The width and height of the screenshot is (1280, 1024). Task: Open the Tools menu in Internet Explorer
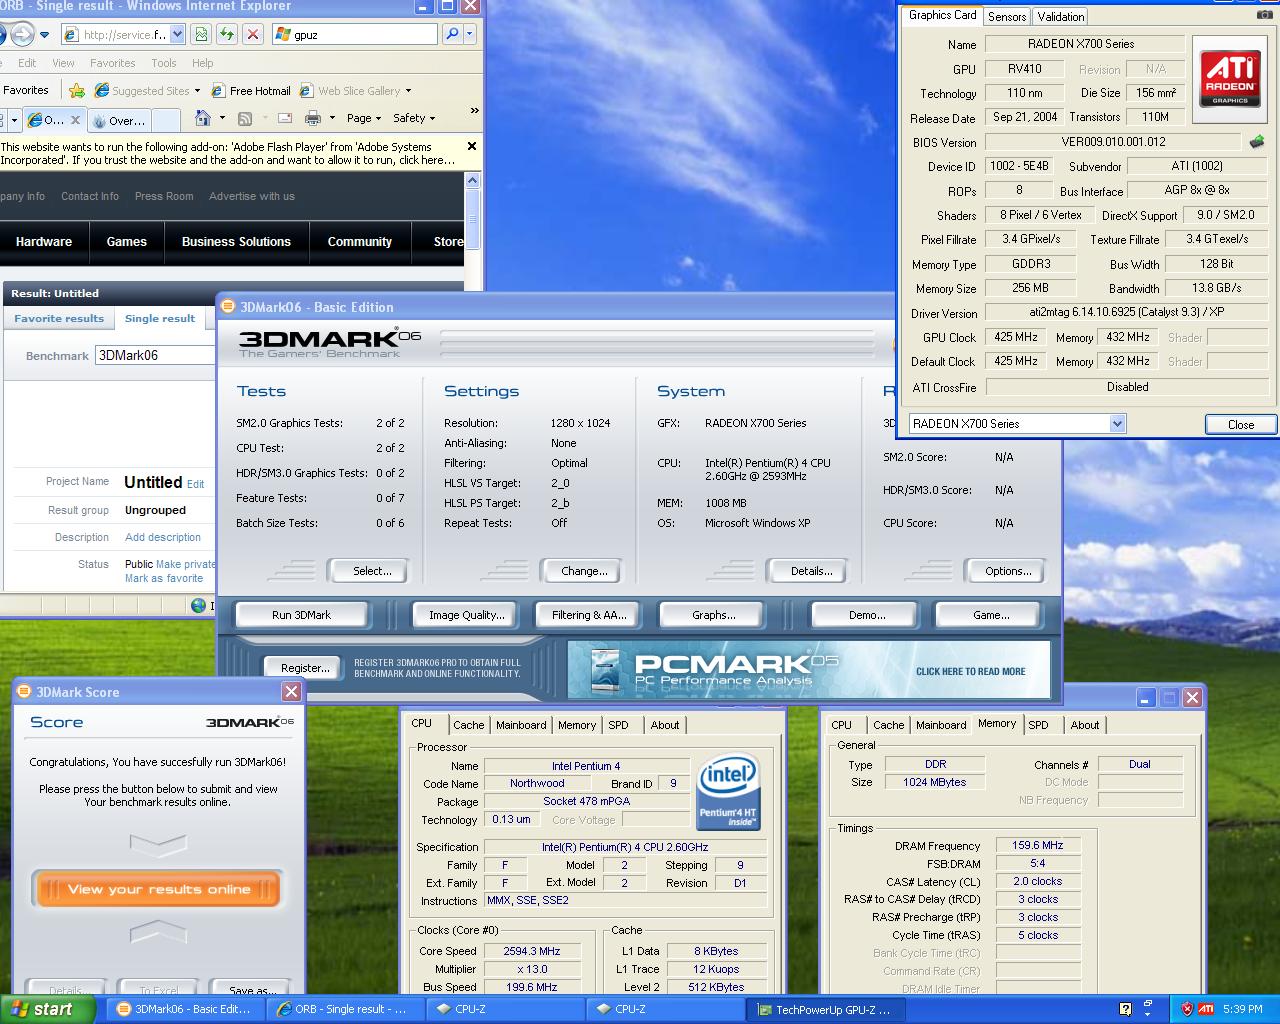coord(164,62)
